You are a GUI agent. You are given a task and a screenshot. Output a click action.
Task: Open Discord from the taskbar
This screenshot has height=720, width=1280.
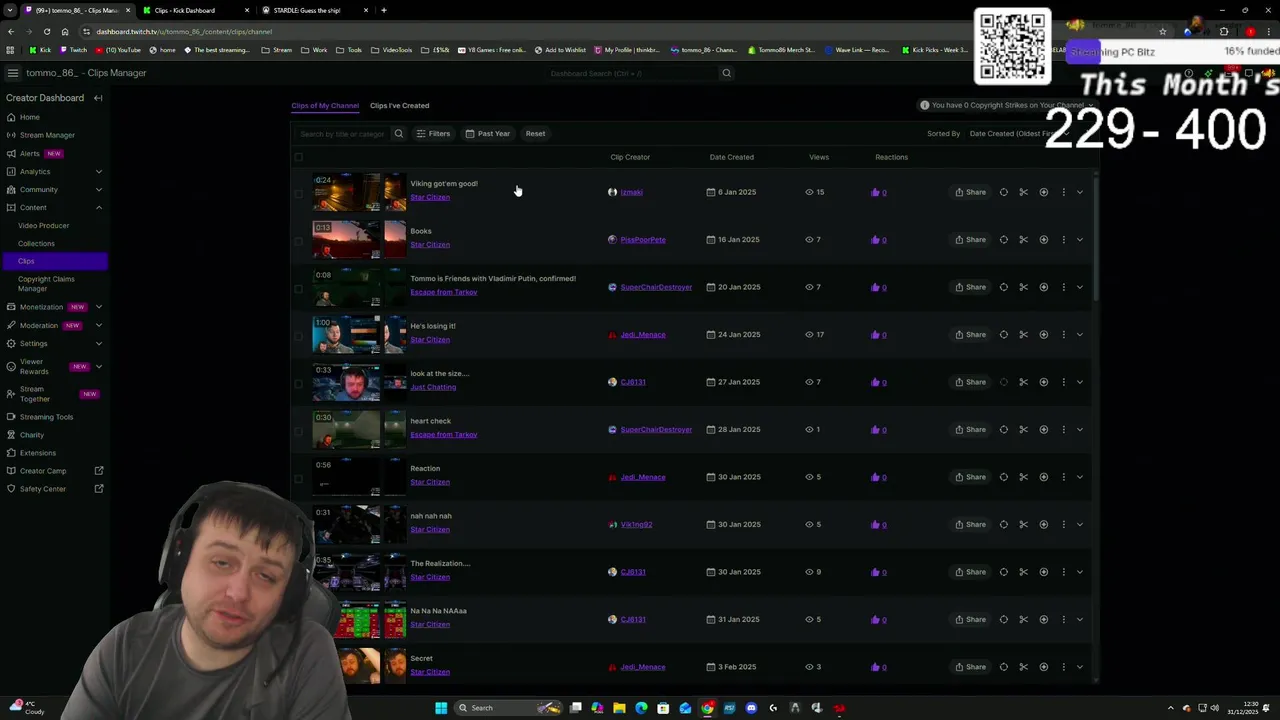click(751, 708)
